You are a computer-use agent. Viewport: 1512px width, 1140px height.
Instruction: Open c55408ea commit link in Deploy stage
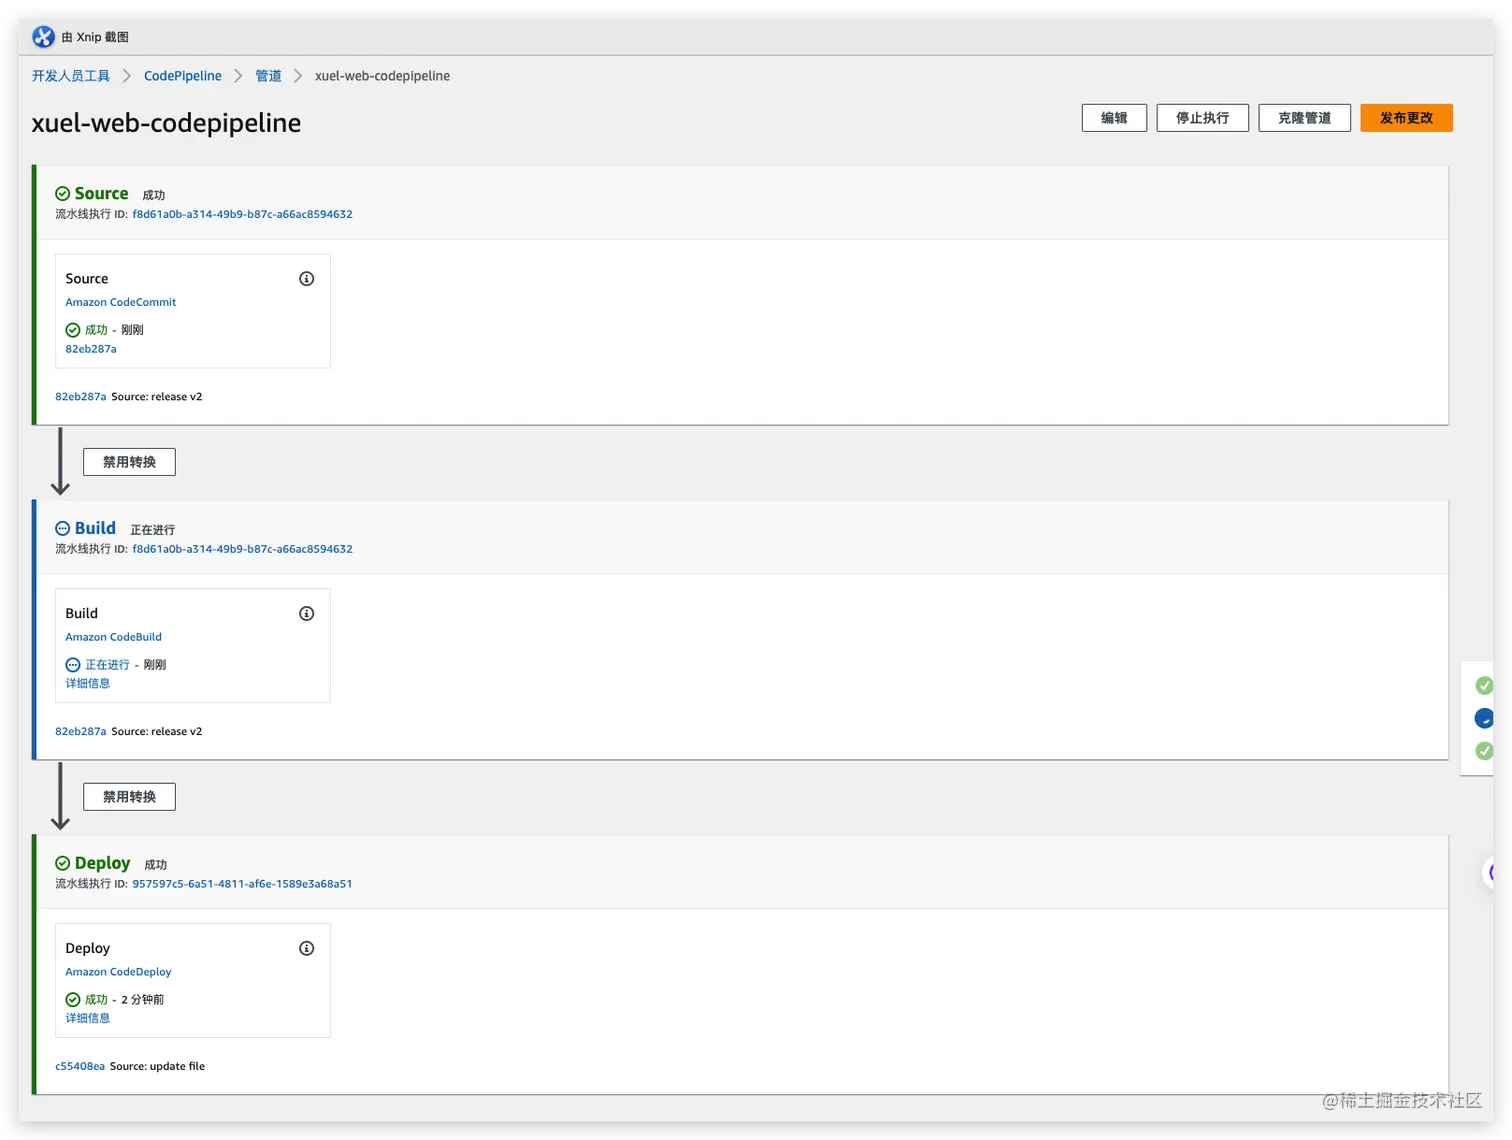[80, 1067]
